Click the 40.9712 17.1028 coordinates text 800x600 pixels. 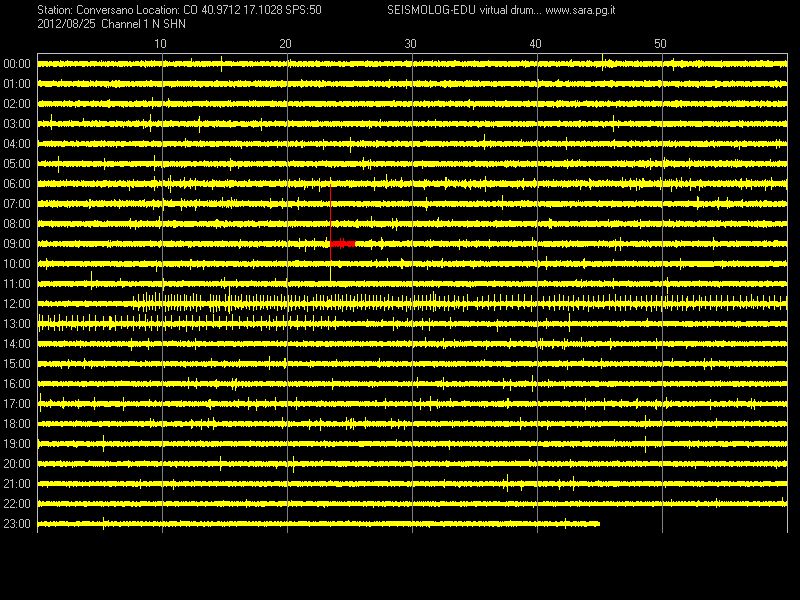(x=241, y=10)
